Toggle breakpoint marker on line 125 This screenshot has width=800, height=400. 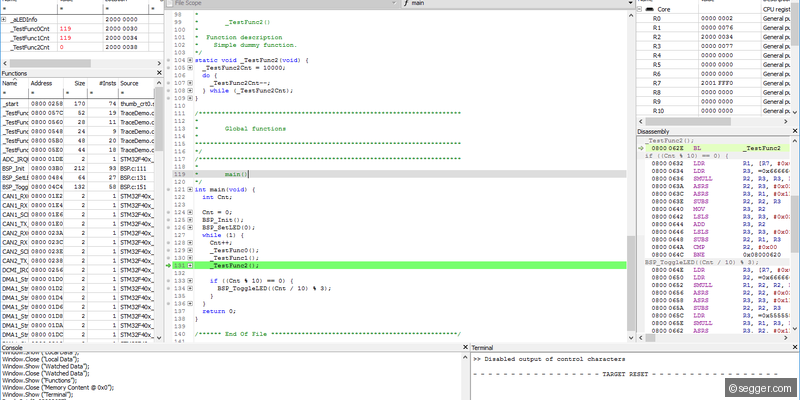(168, 220)
